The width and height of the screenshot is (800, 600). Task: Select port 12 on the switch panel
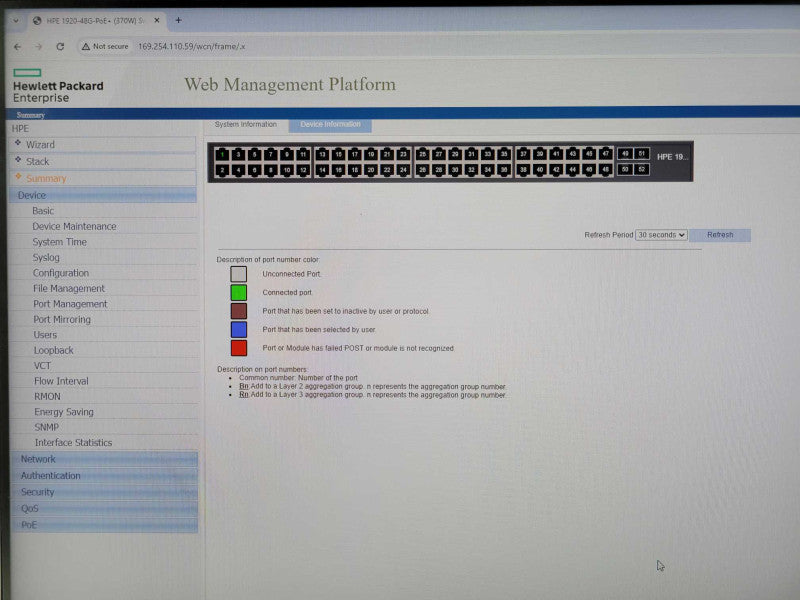(x=303, y=170)
